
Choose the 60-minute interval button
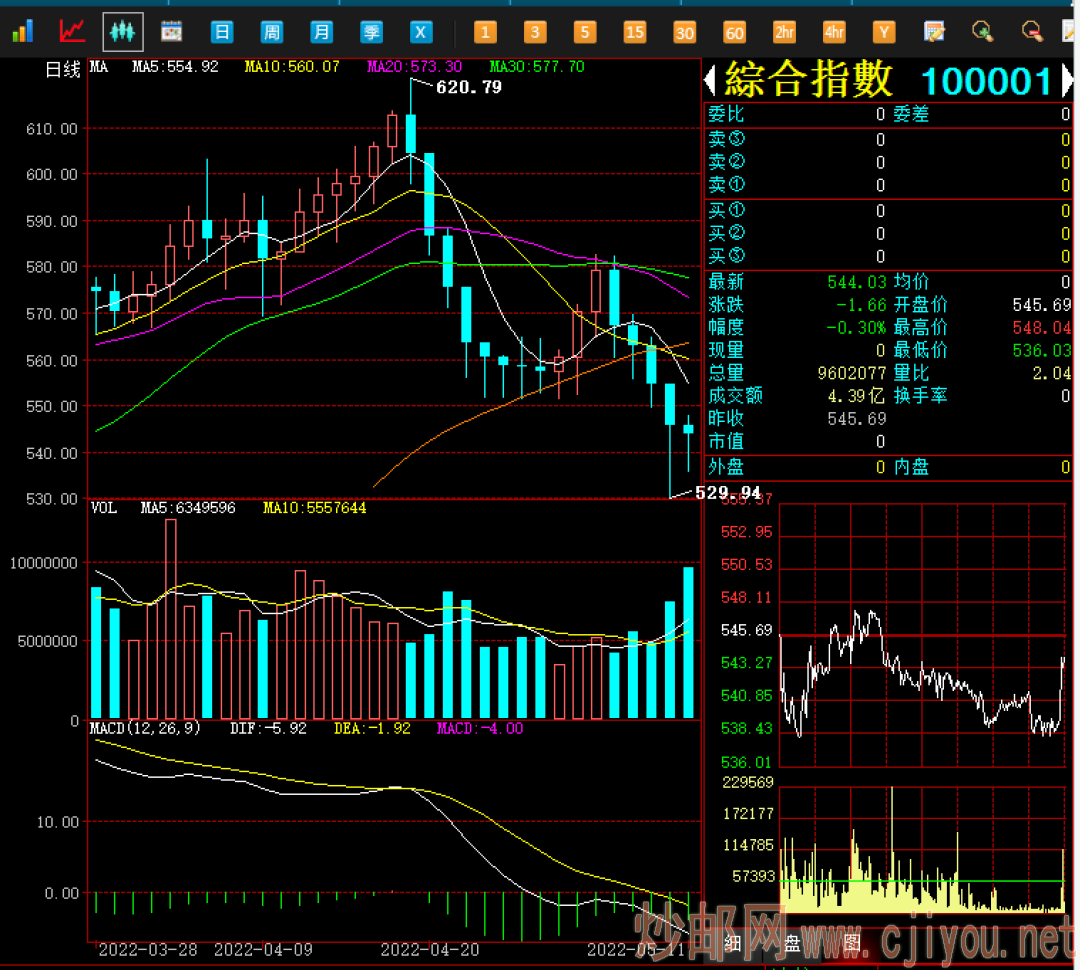point(735,32)
